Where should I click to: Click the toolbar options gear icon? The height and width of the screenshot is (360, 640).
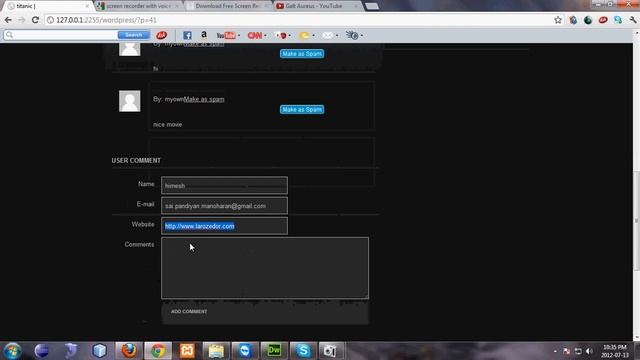tap(352, 36)
